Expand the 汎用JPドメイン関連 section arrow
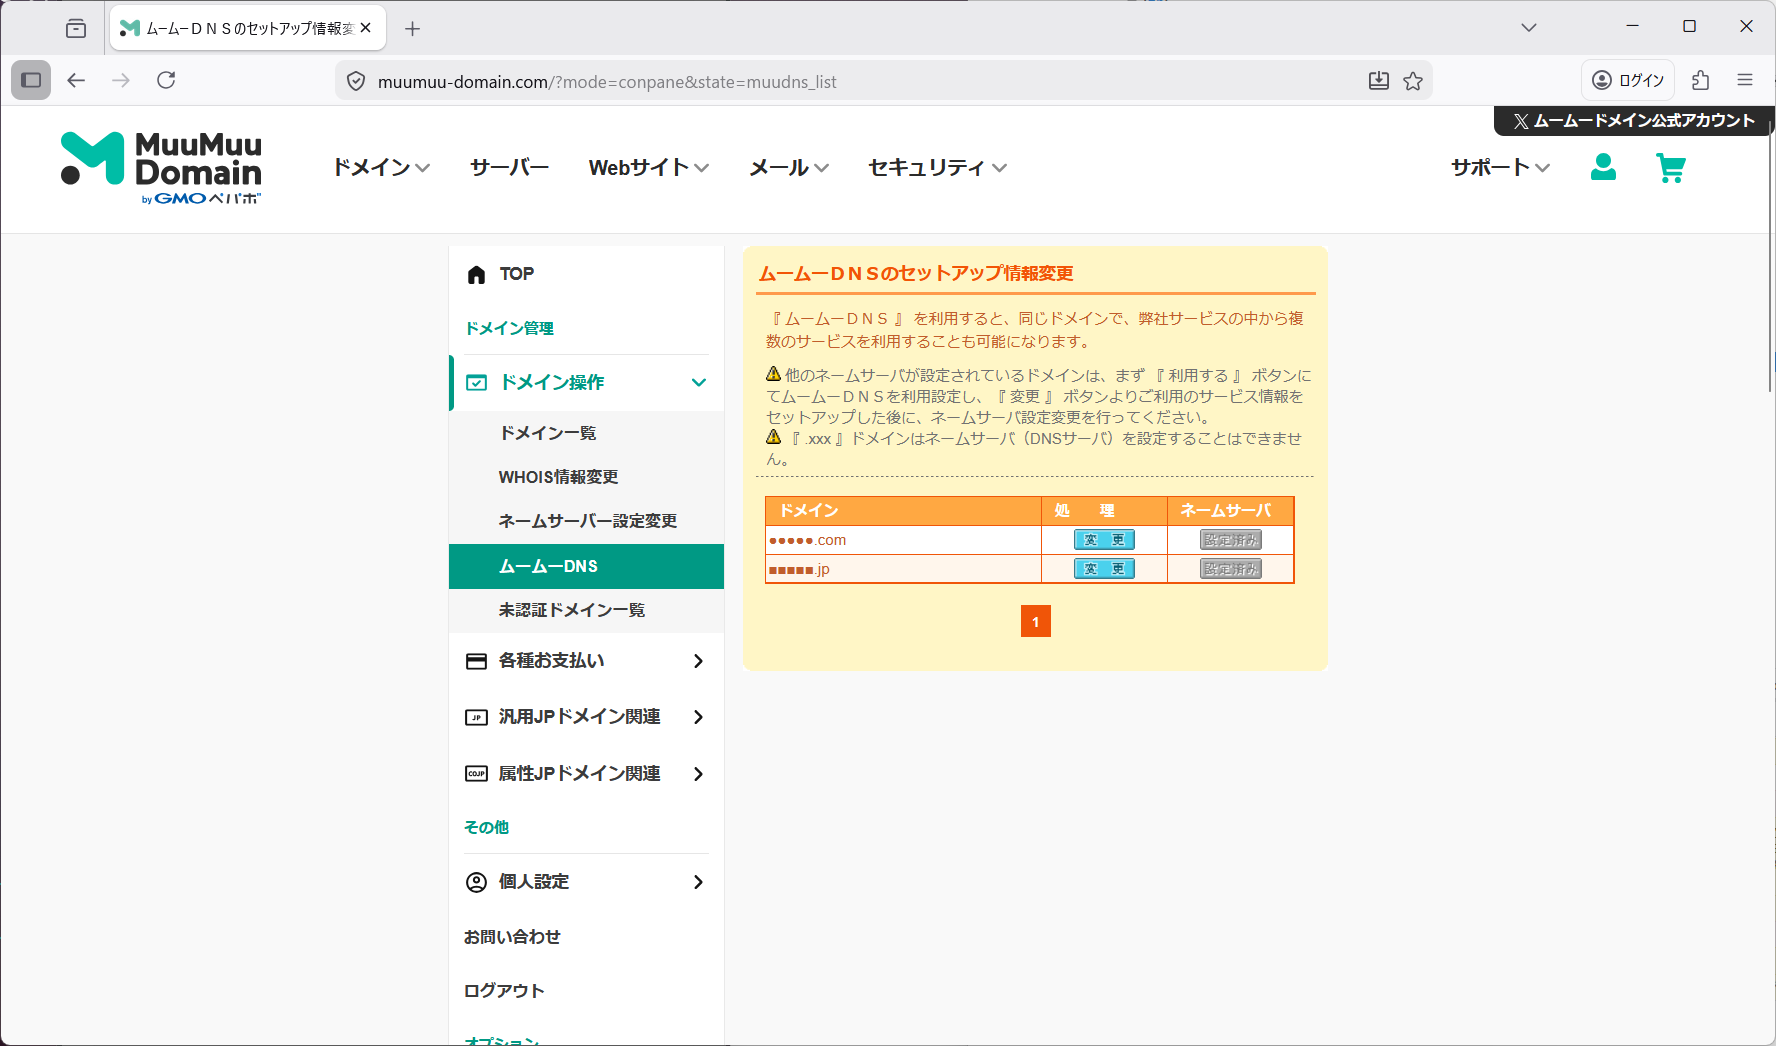This screenshot has height=1046, width=1776. point(698,717)
